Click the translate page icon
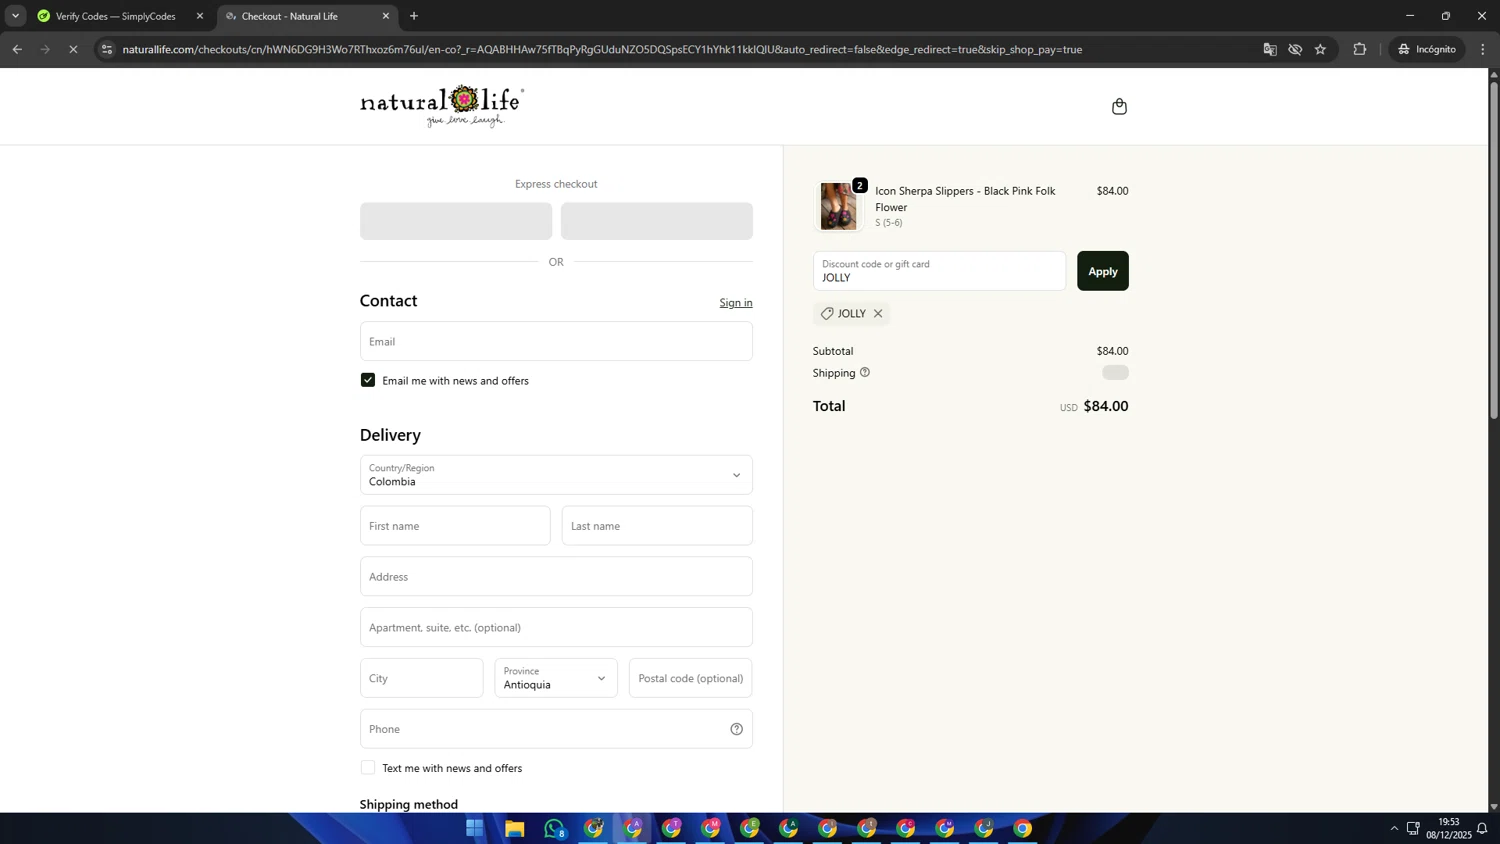Screen dimensions: 1500x844 1270,49
